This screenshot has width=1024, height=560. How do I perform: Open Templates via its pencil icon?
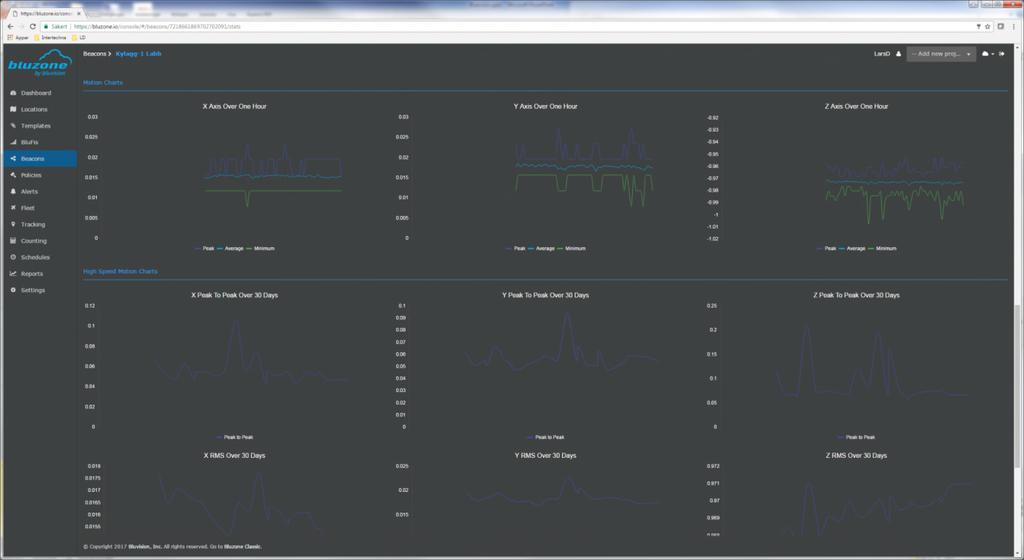13,125
